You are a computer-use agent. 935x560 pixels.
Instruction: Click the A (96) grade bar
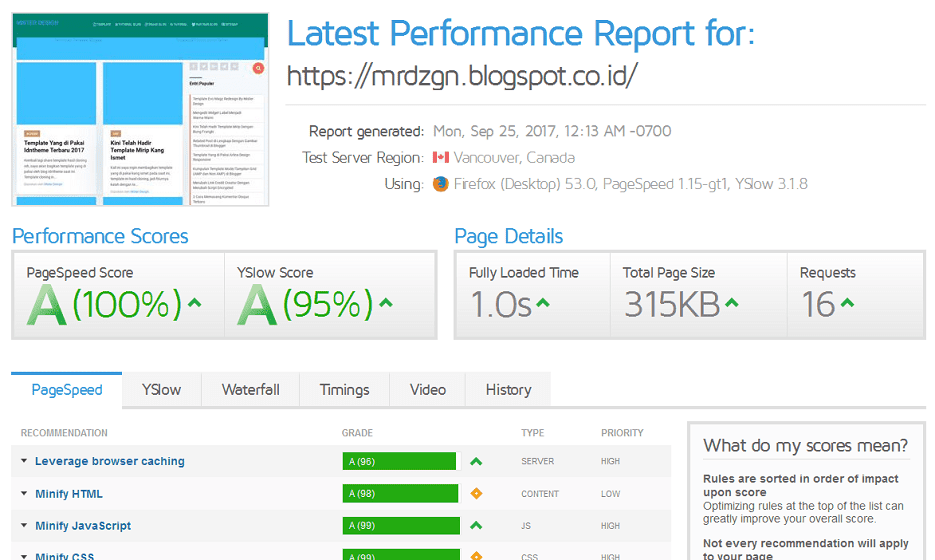pos(400,461)
